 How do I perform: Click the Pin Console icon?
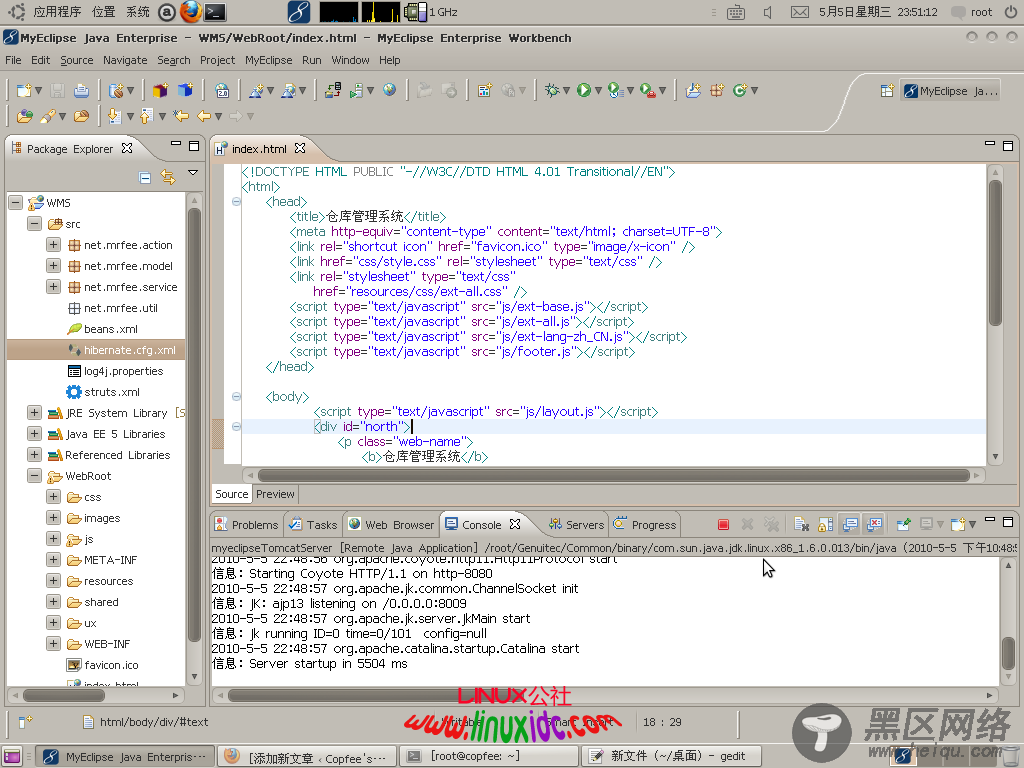pyautogui.click(x=904, y=524)
